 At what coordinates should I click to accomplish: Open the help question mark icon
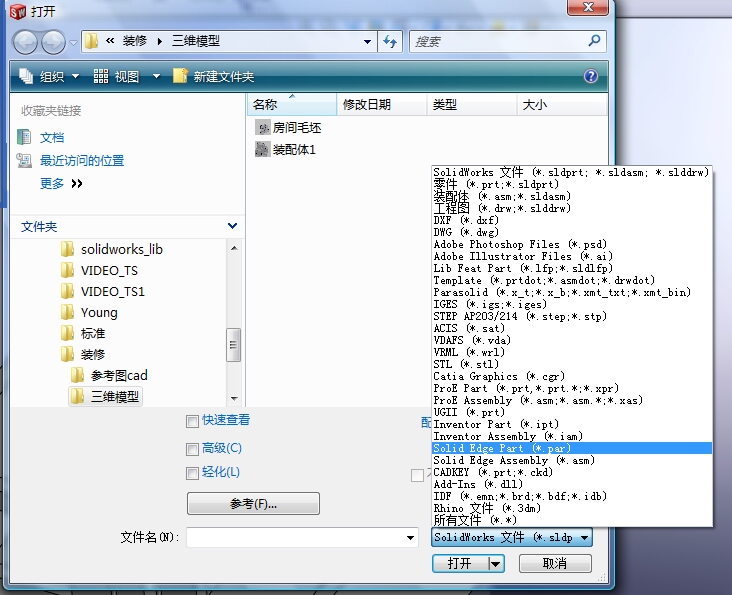[591, 76]
